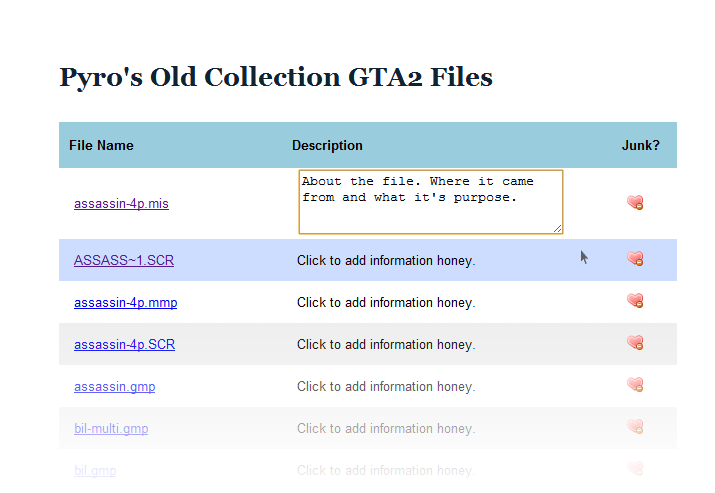Click inside the description textarea
Viewport: 715px width, 493px height.
[x=430, y=202]
